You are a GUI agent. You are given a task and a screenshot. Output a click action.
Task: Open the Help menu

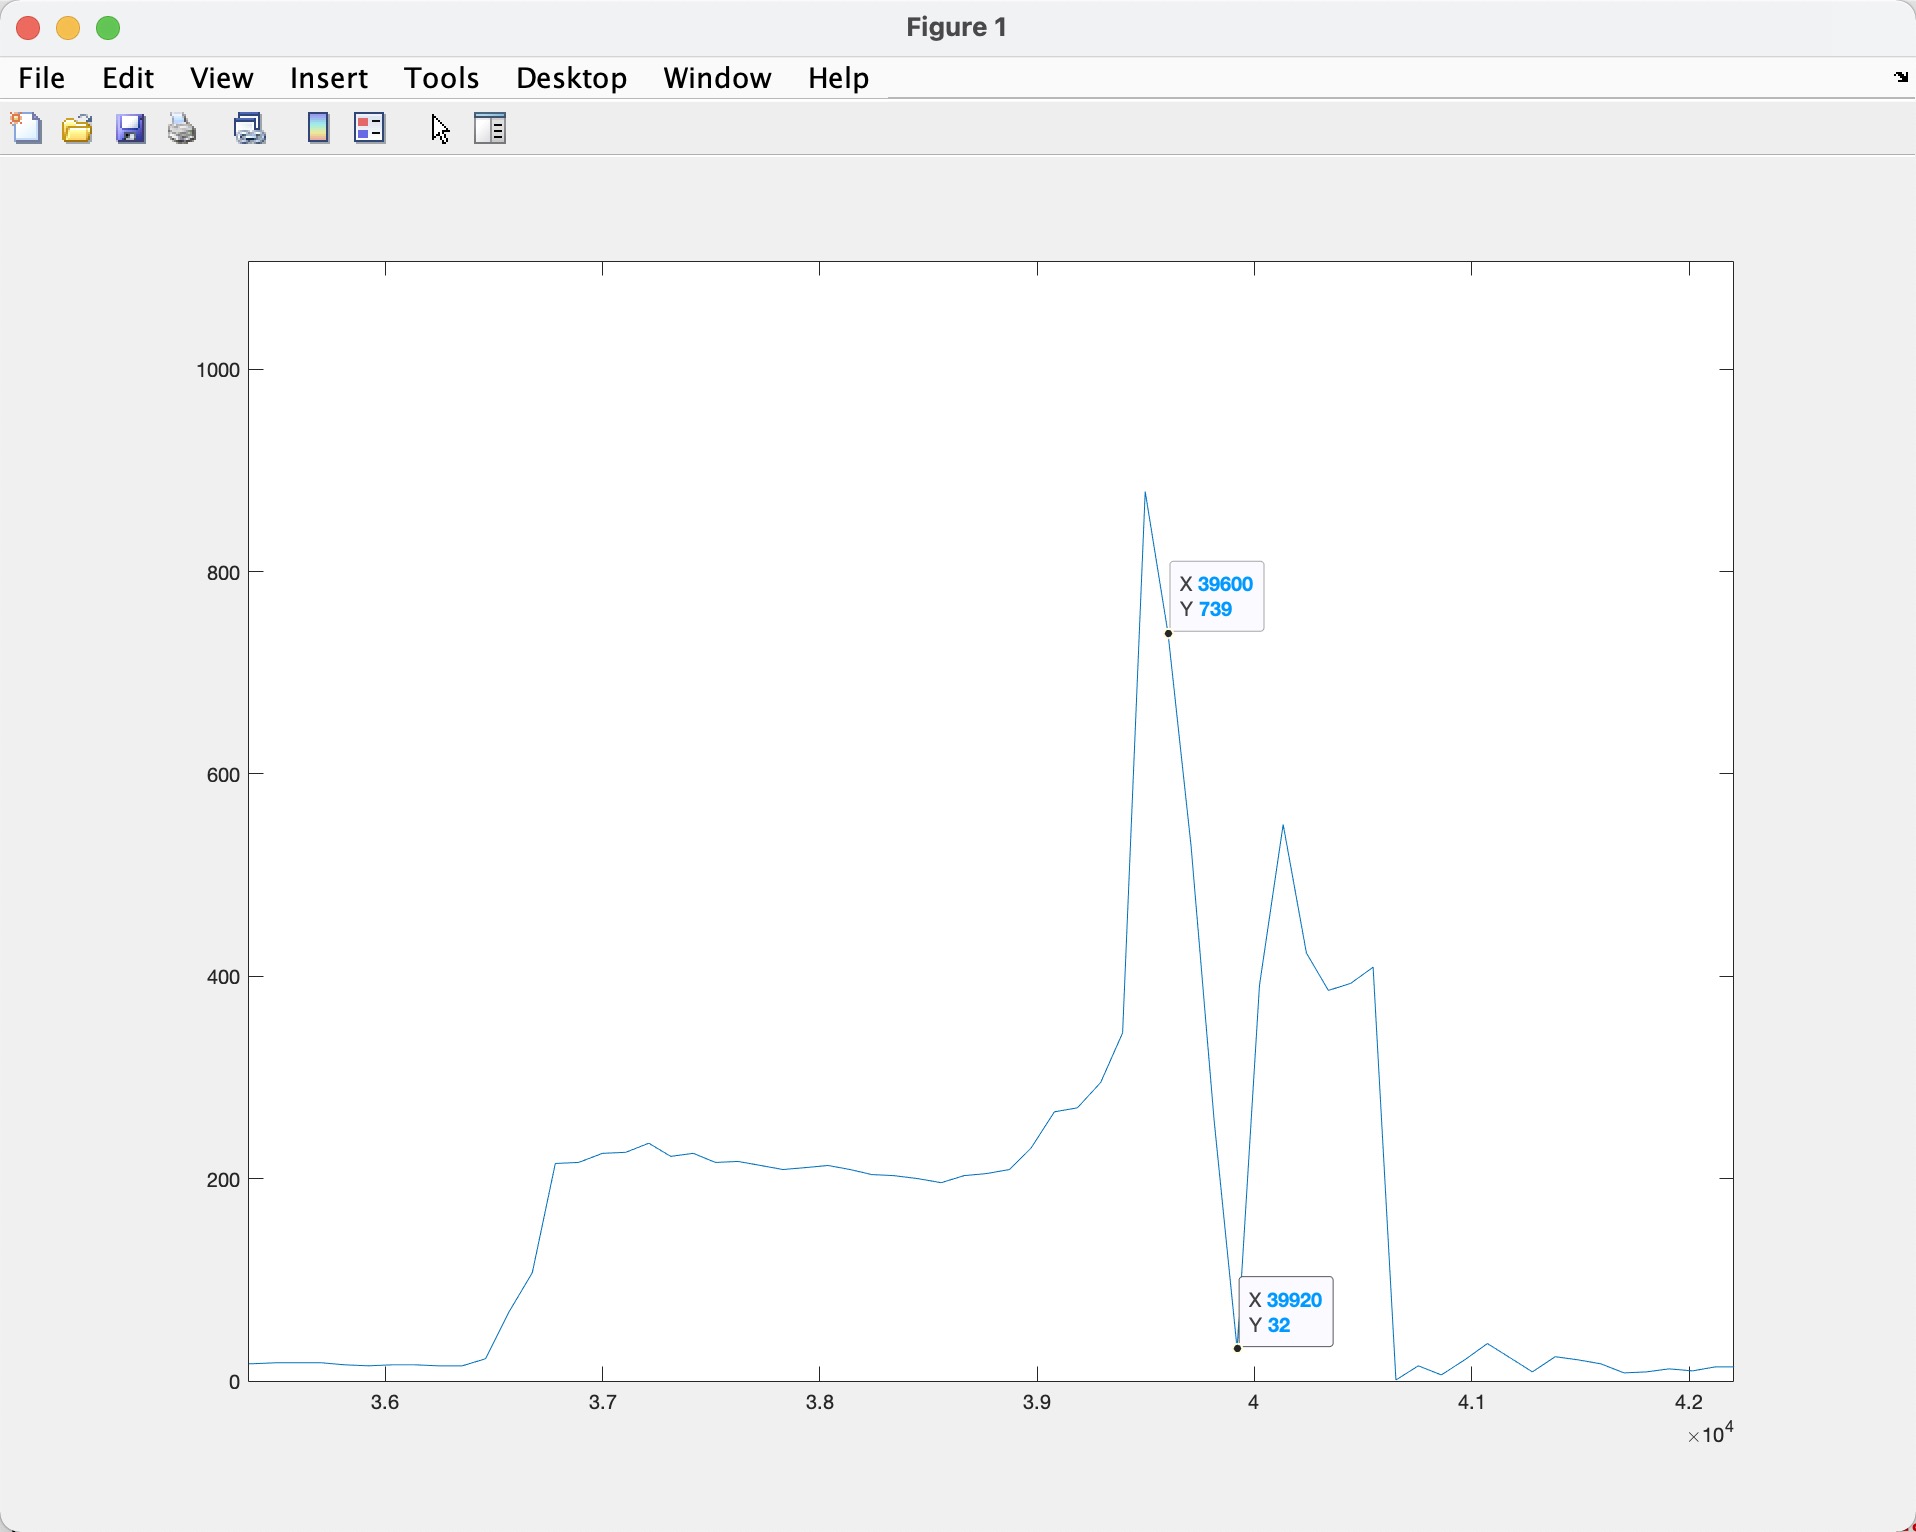839,78
